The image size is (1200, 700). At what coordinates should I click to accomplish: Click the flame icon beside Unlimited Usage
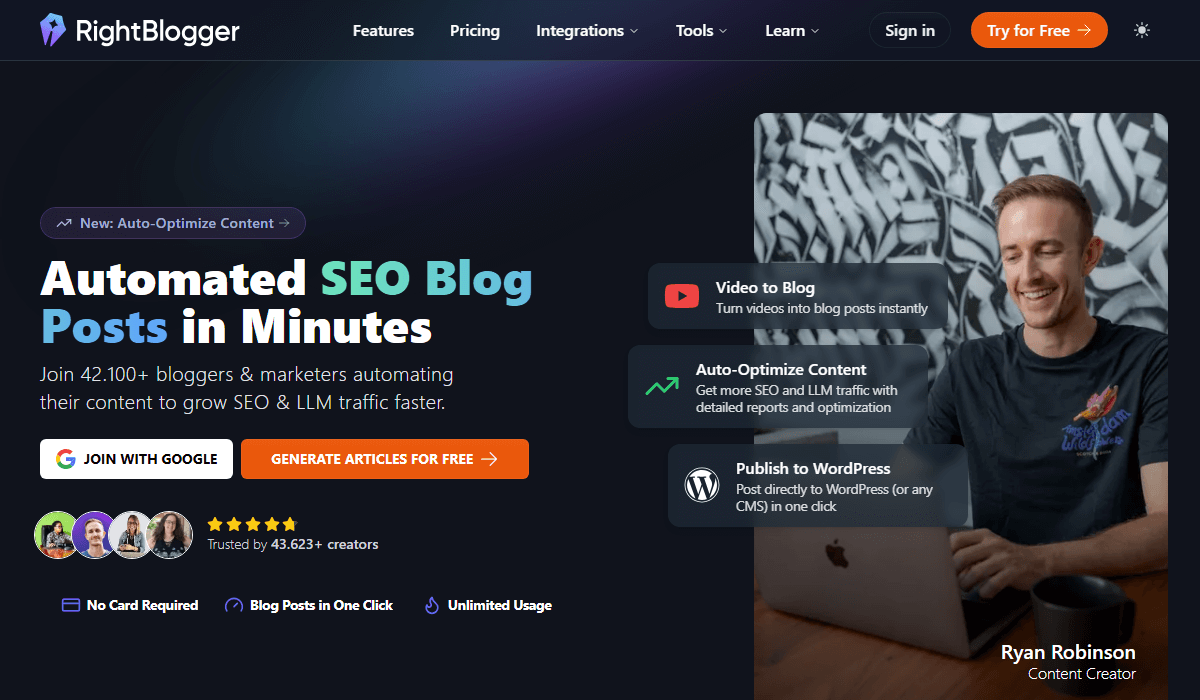(x=432, y=605)
